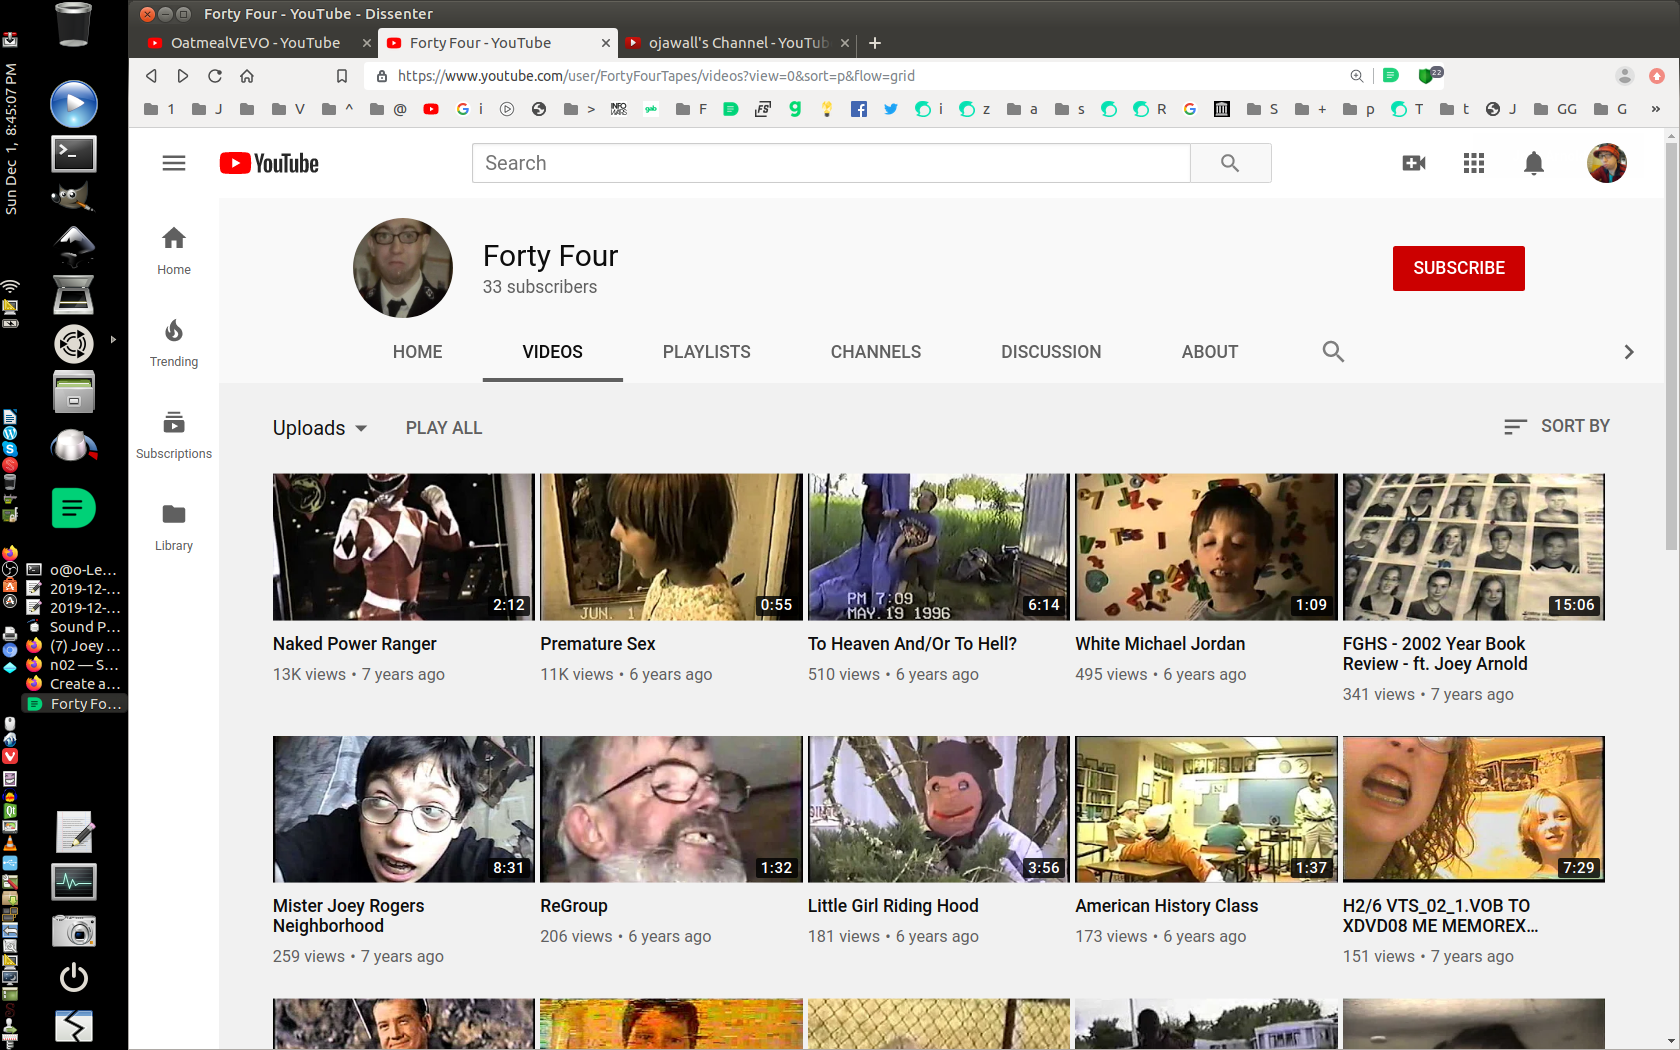Go back in browser history
1680x1050 pixels.
pos(151,76)
